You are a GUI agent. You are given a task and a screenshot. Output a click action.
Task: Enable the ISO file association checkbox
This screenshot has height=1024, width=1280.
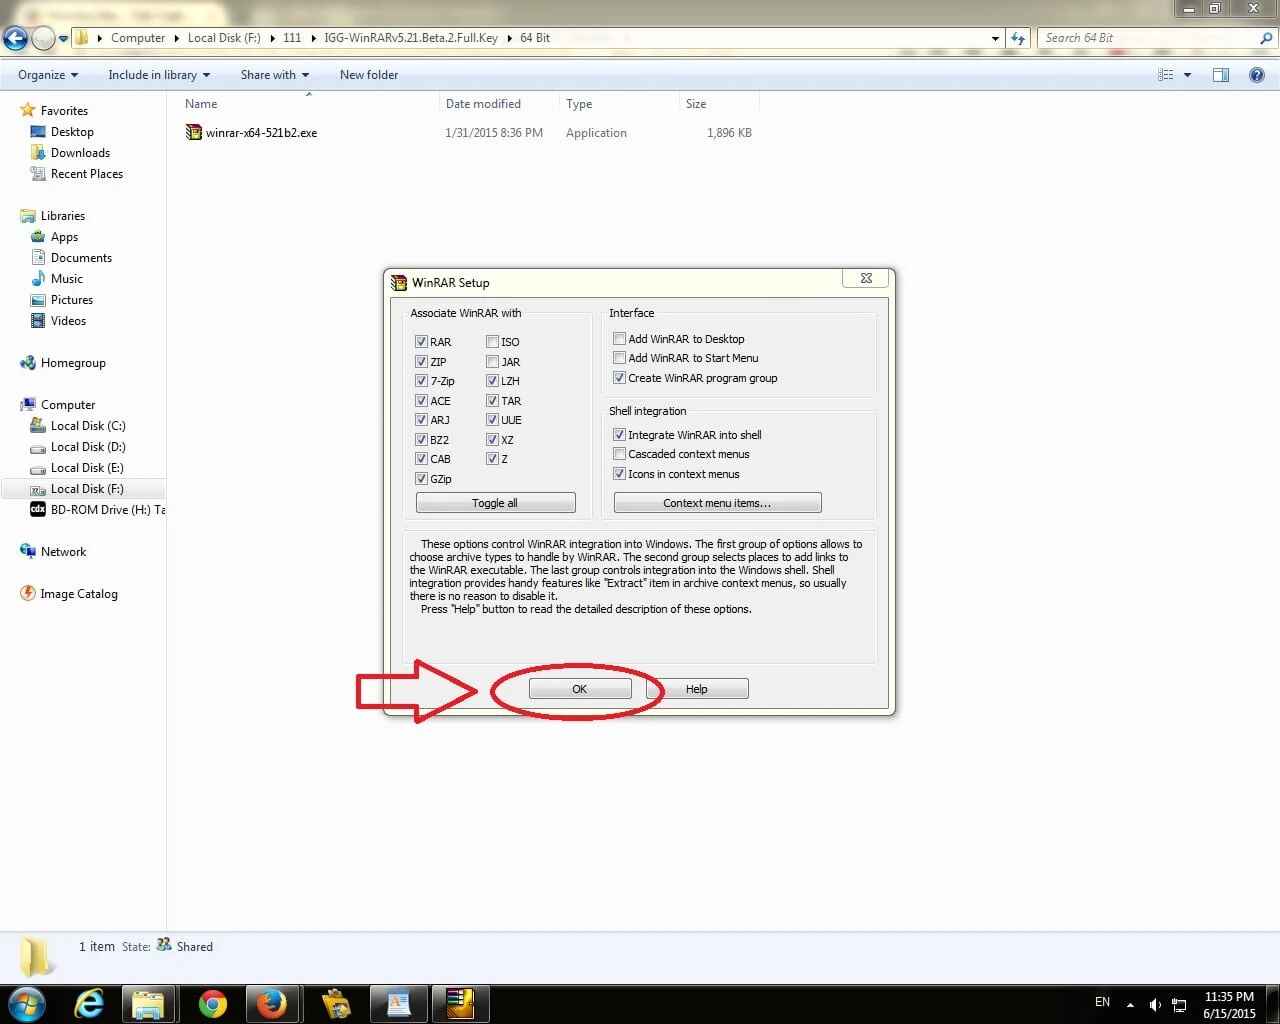(x=492, y=342)
